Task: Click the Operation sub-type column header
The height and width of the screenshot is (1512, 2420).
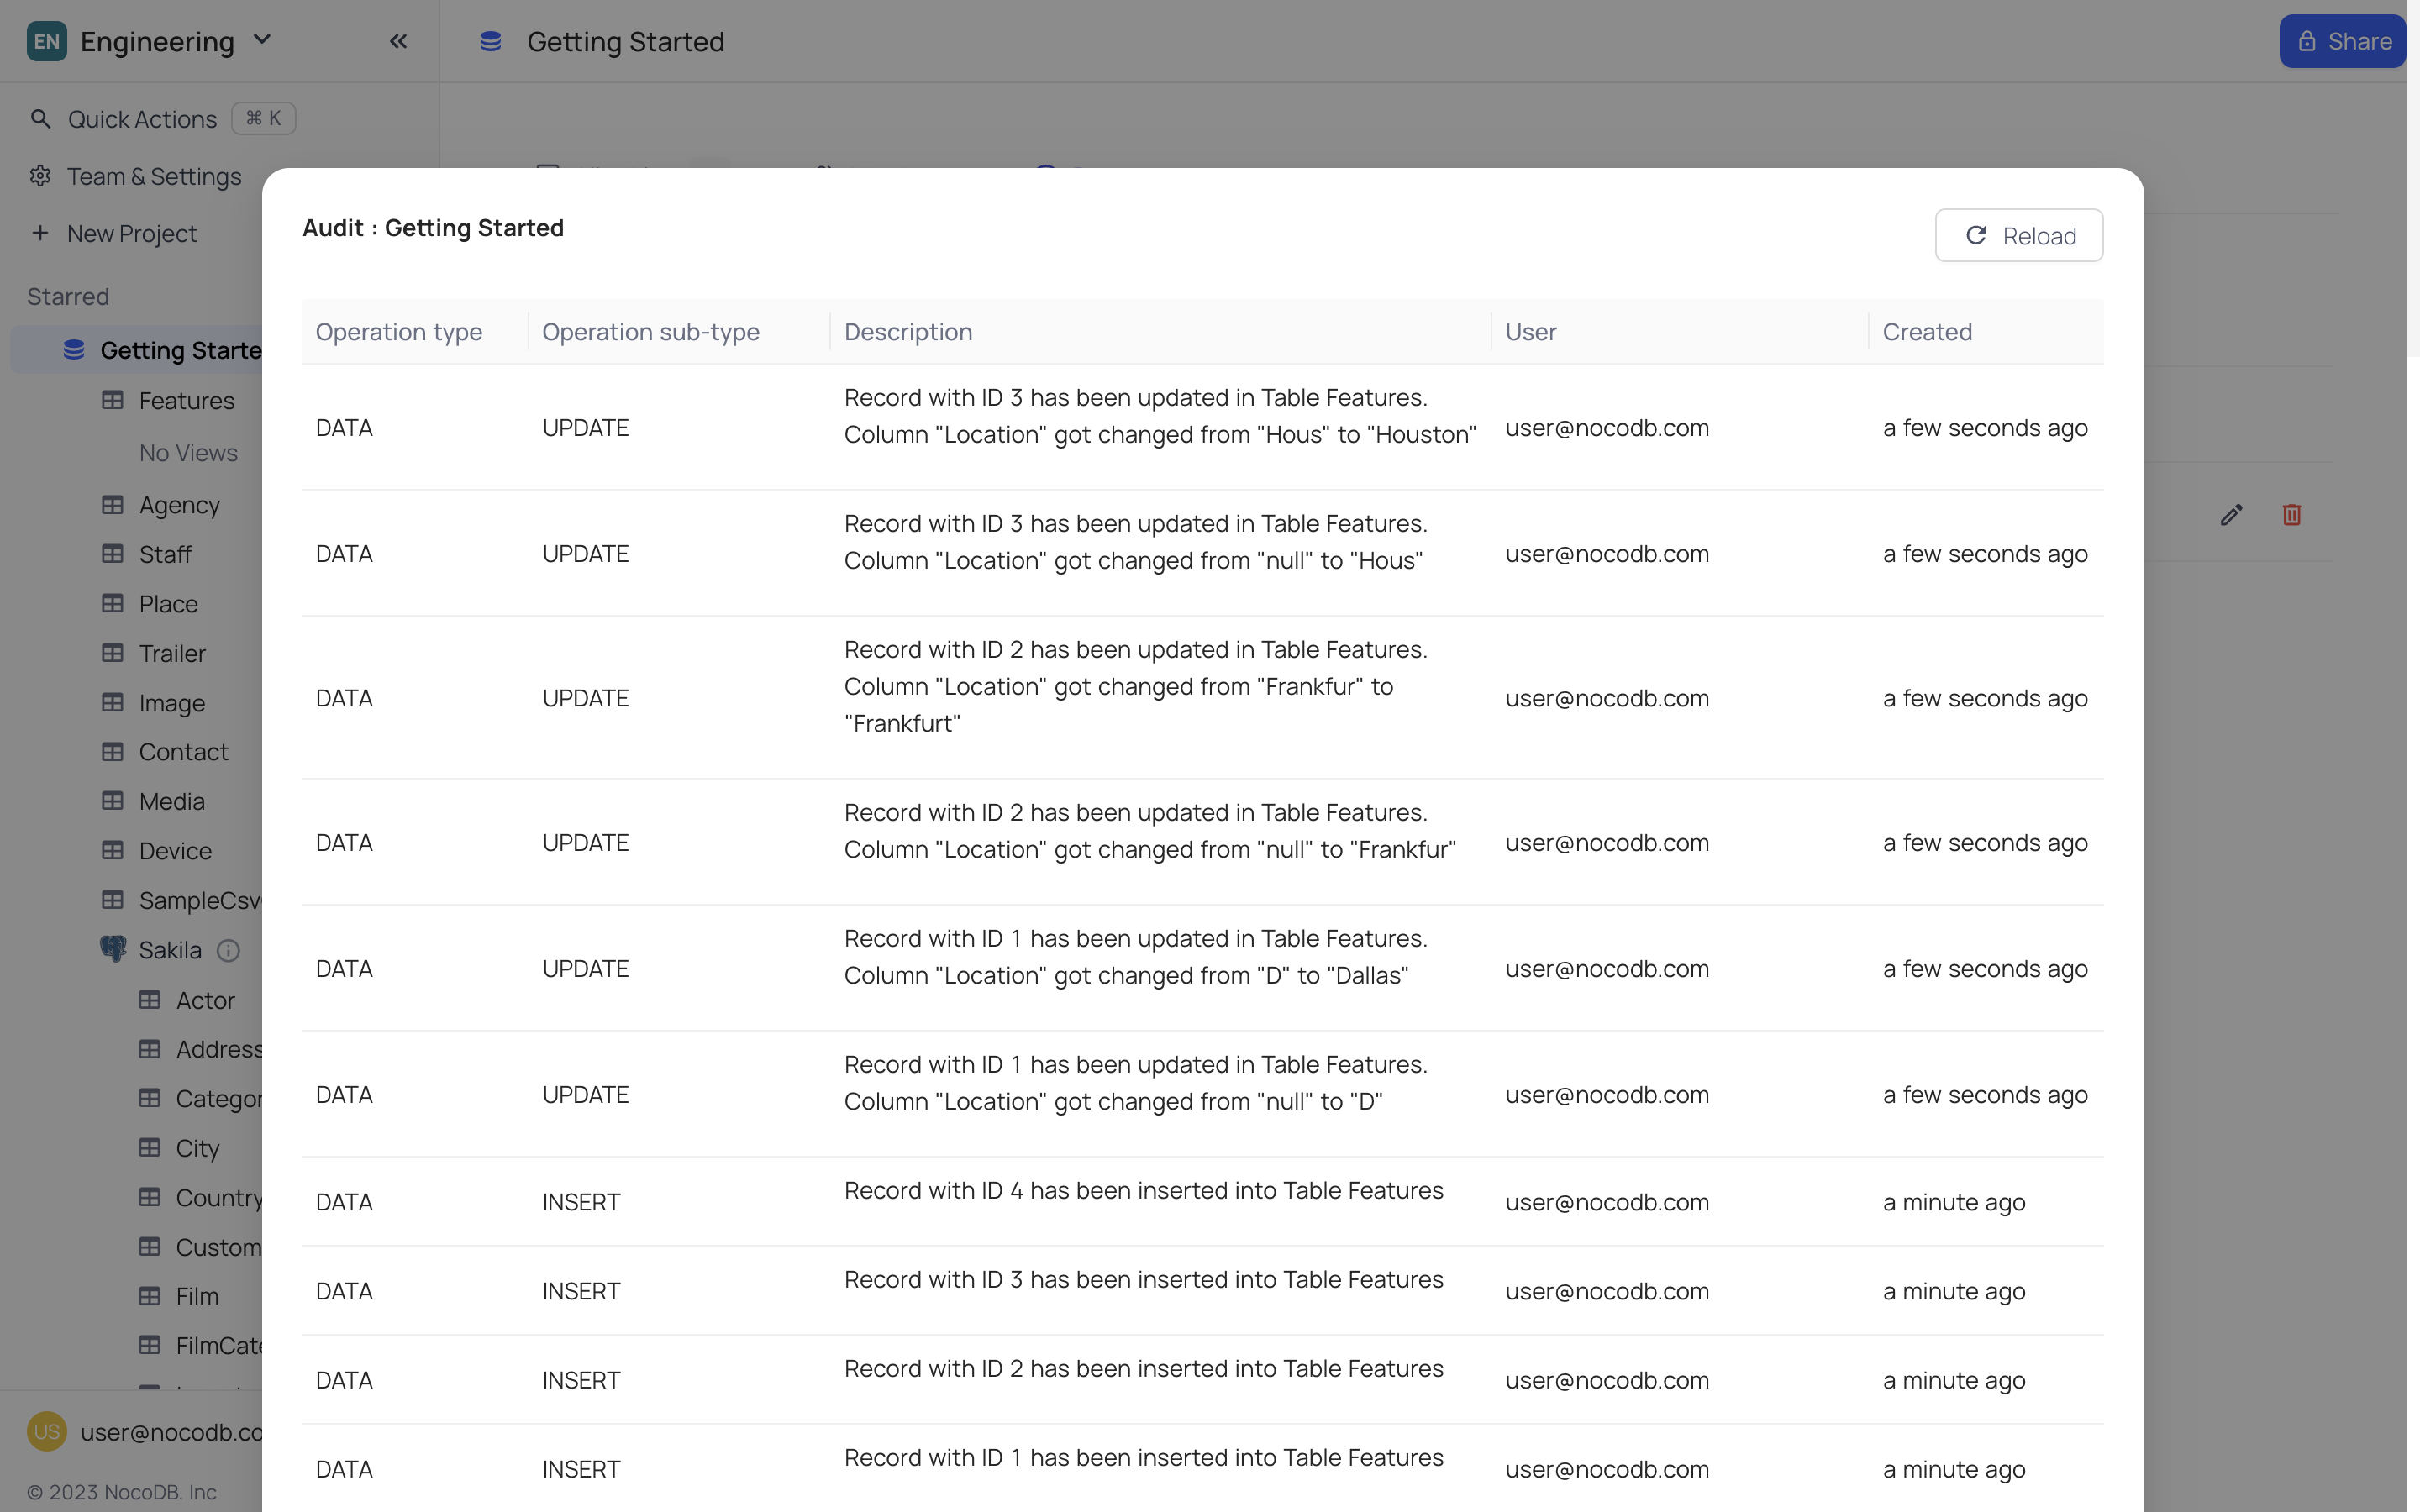Action: coord(650,331)
